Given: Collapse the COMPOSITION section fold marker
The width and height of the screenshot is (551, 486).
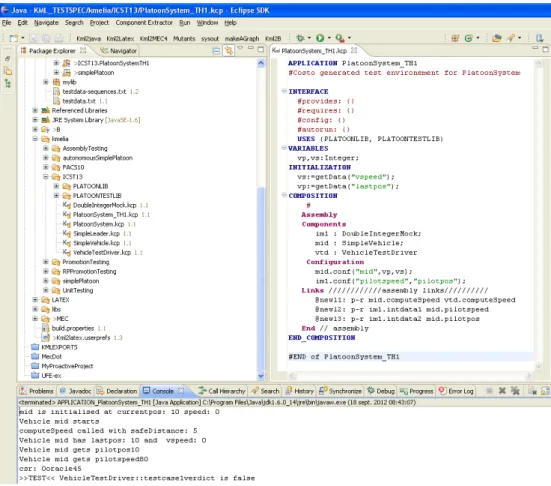Looking at the screenshot, I should (x=284, y=195).
